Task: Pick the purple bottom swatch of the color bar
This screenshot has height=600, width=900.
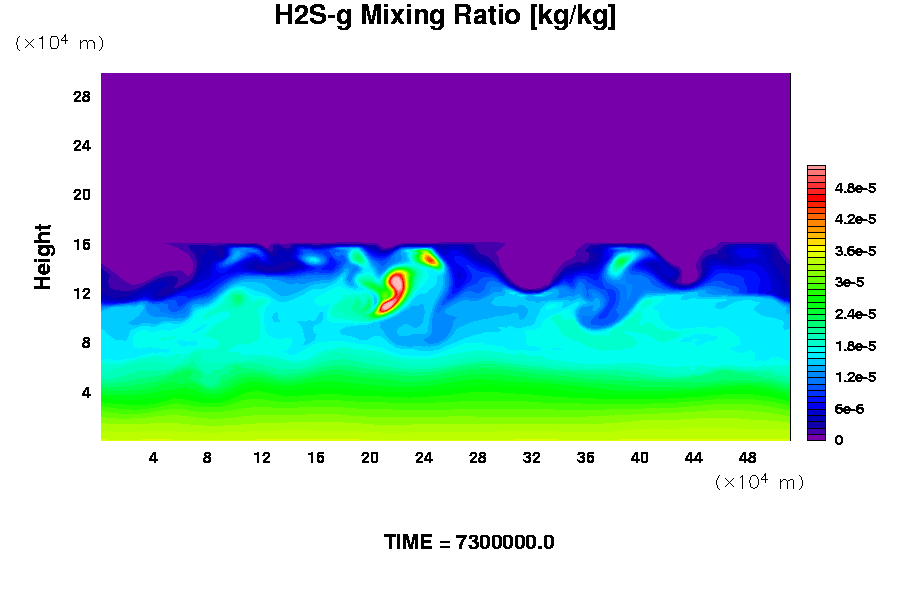Action: tap(816, 436)
